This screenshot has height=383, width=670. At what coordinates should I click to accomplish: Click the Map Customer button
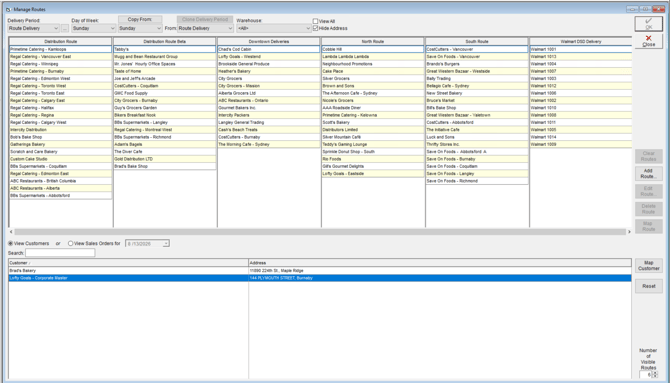(x=648, y=265)
